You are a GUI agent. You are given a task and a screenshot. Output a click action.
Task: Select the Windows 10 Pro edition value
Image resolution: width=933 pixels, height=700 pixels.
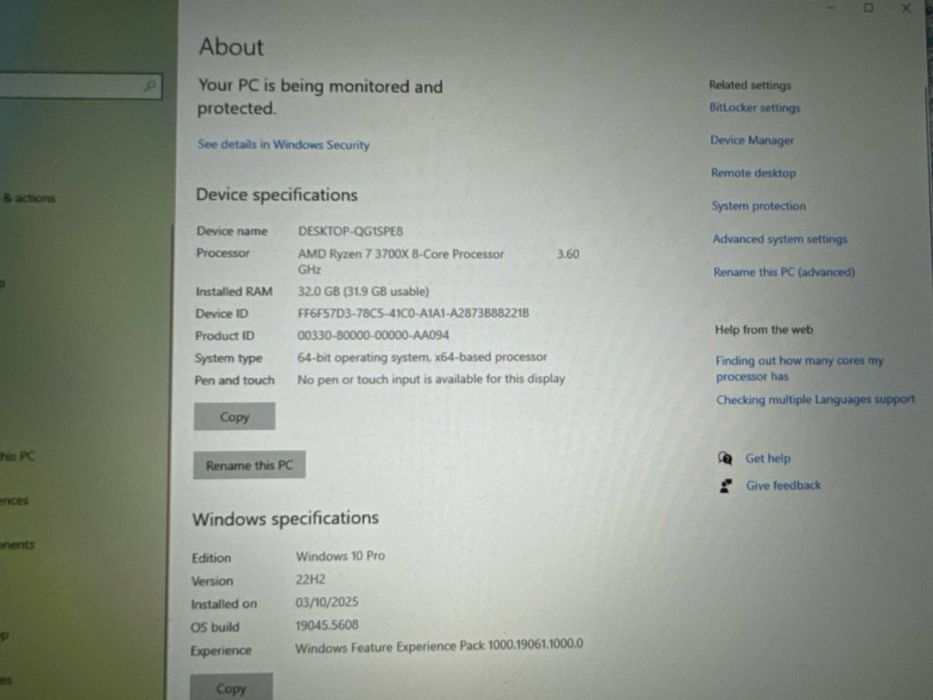(x=340, y=556)
